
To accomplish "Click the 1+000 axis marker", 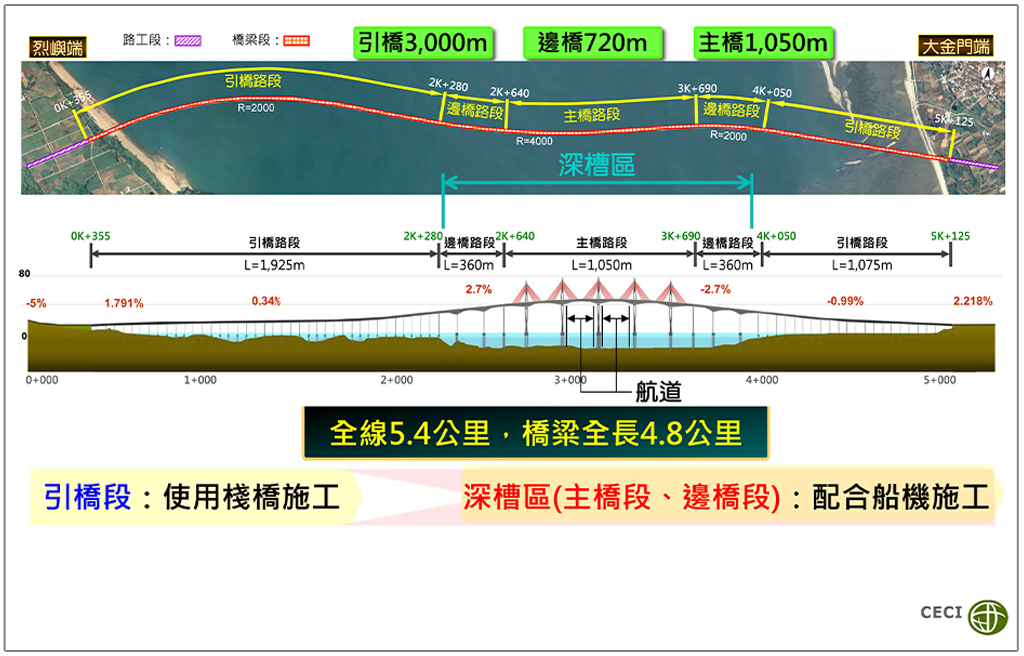I will tap(200, 380).
